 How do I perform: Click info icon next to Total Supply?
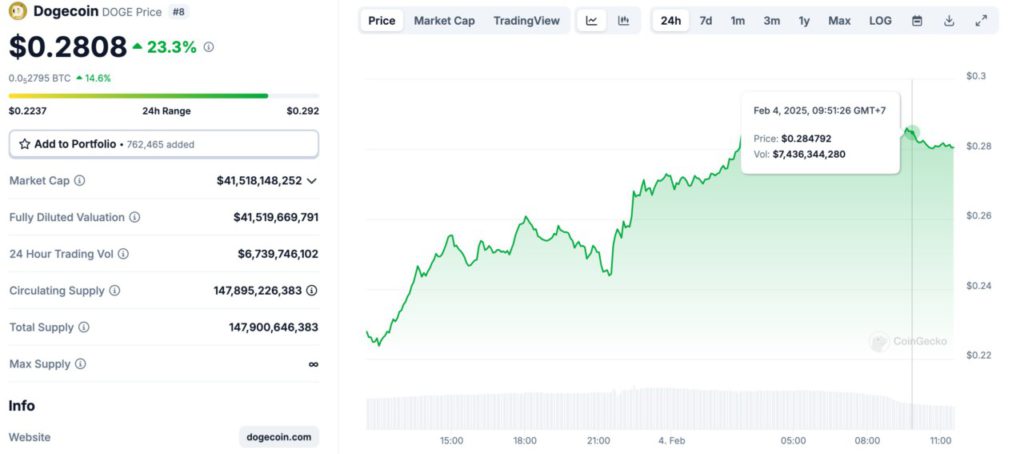84,327
